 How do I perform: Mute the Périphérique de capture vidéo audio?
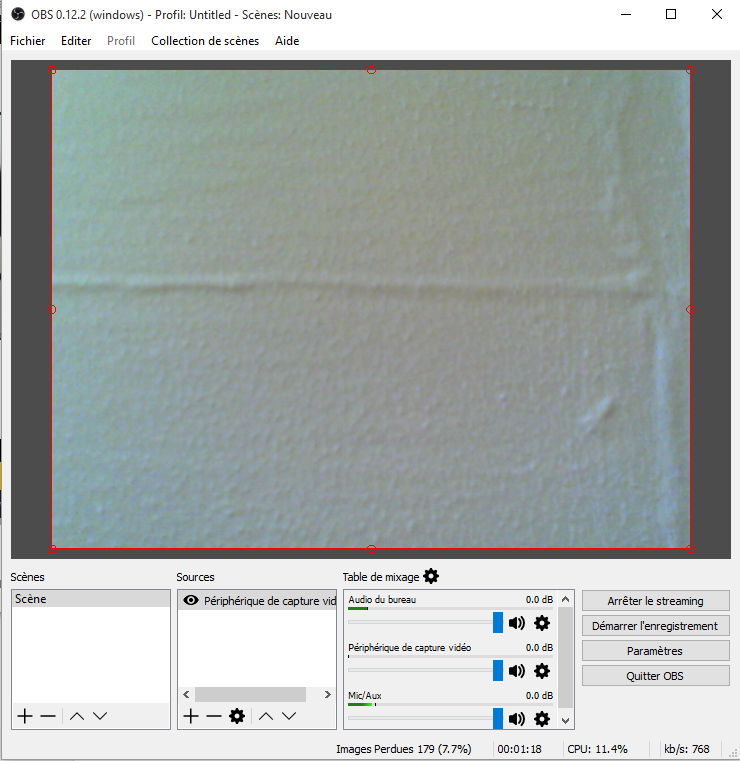point(517,671)
